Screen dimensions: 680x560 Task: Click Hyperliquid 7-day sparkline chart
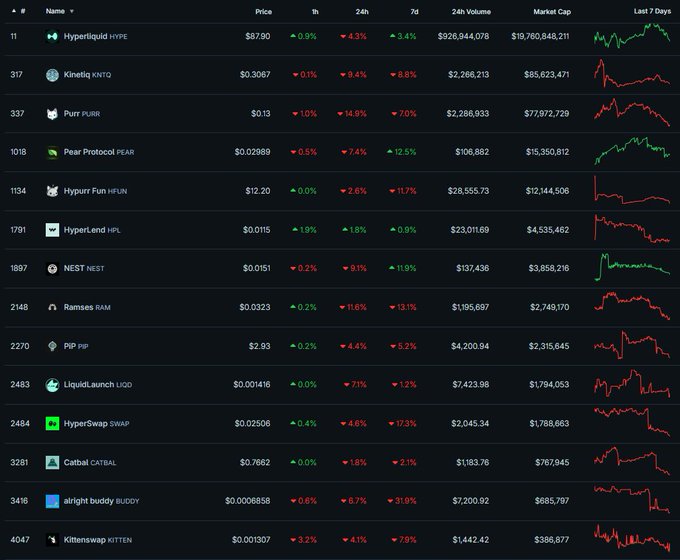click(x=632, y=36)
